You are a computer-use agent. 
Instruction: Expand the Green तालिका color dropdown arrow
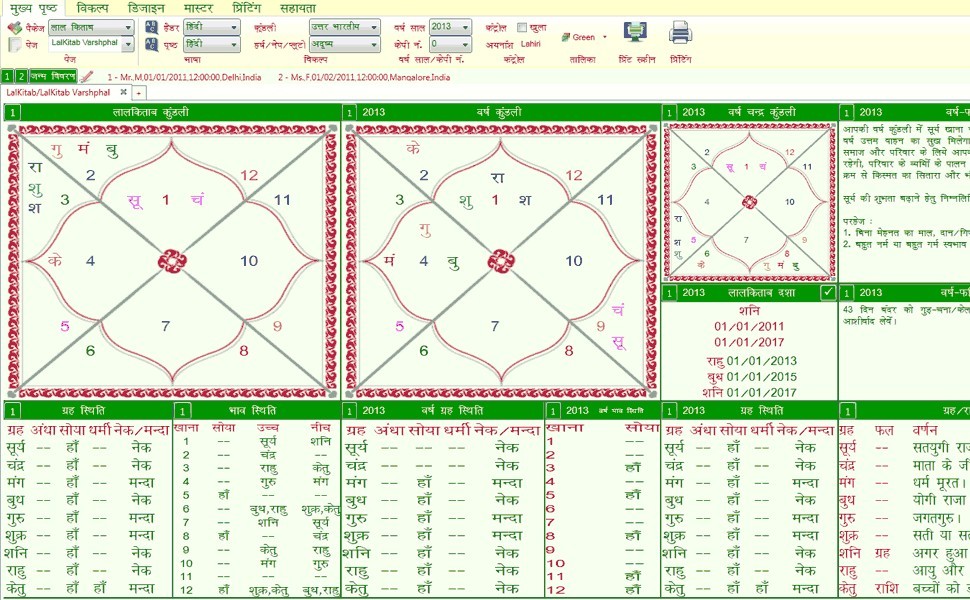tap(605, 37)
